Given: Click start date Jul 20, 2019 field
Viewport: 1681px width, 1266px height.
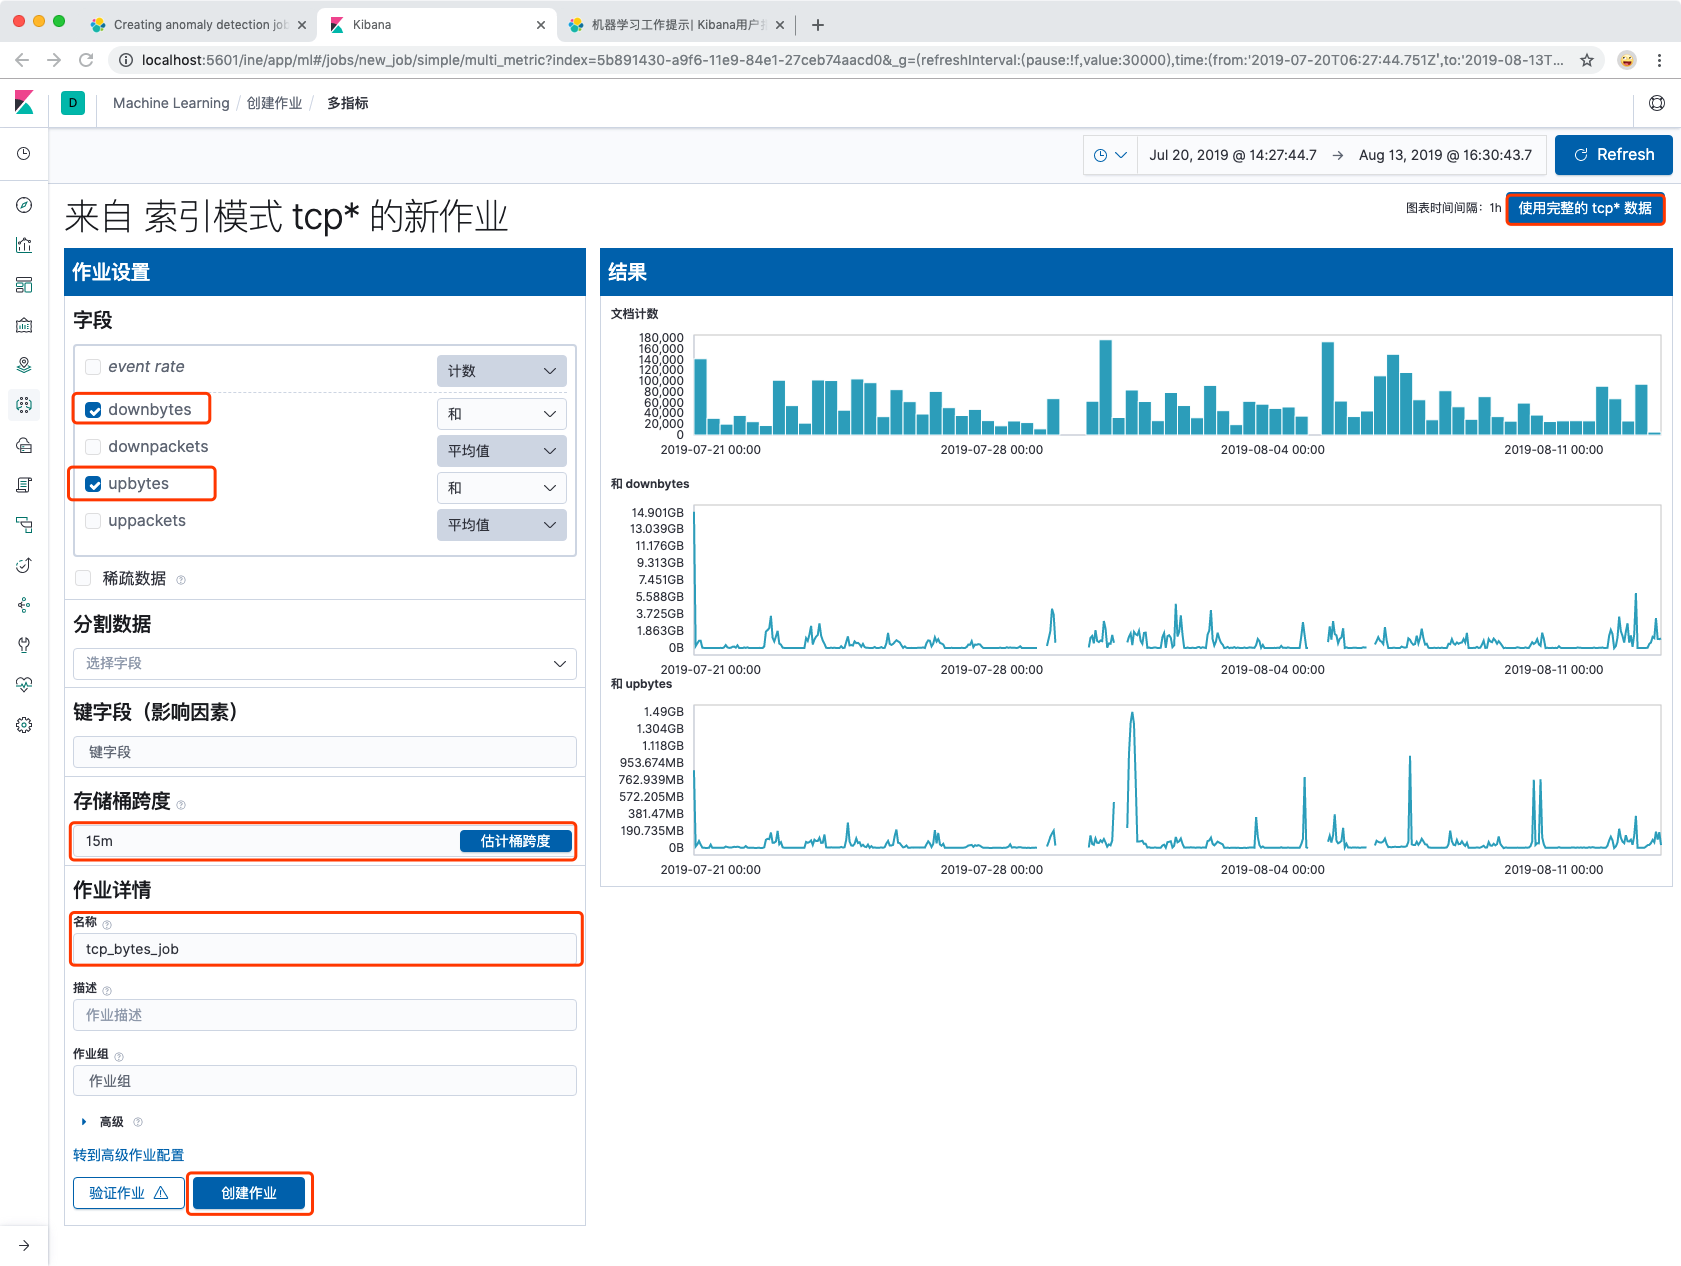Looking at the screenshot, I should 1232,155.
